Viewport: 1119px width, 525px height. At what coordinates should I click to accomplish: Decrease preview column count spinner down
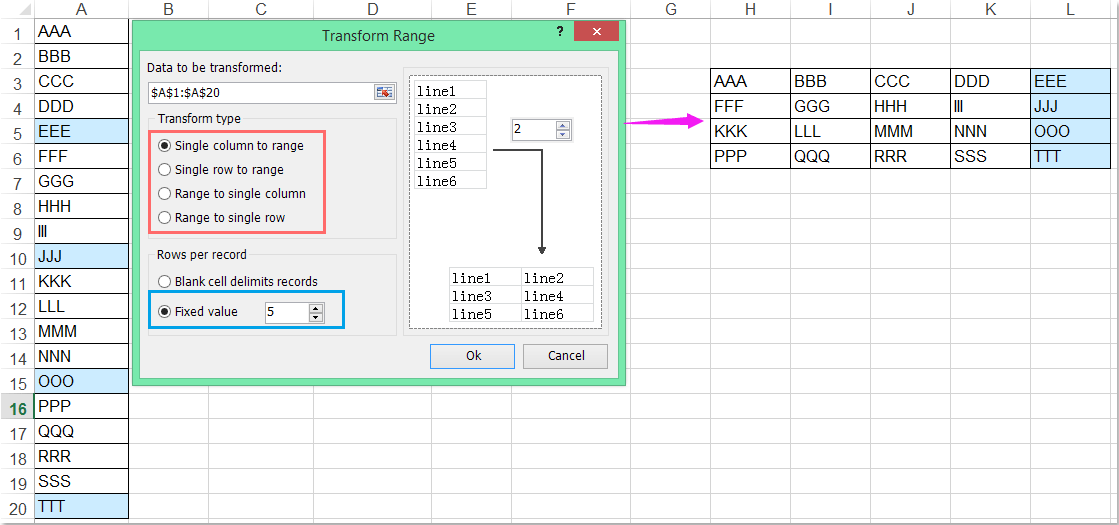tap(562, 135)
